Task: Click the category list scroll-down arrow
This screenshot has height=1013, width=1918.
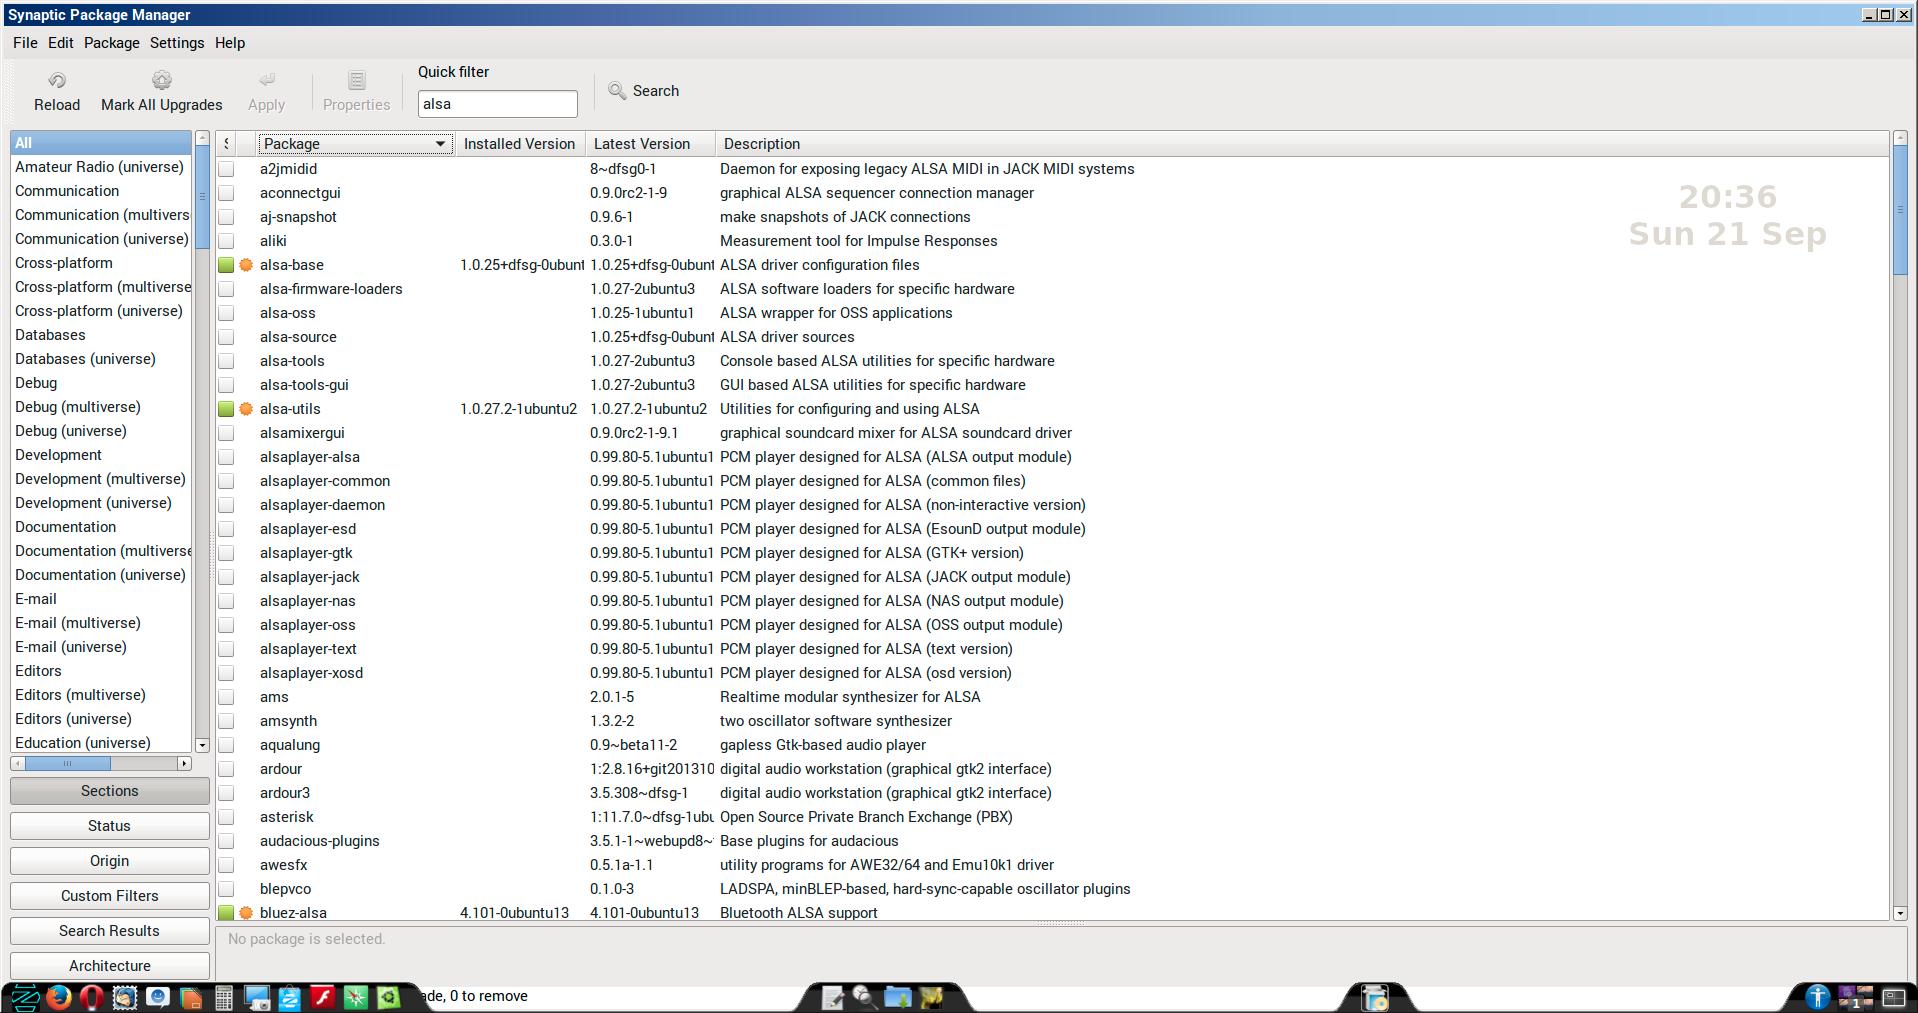Action: [202, 745]
